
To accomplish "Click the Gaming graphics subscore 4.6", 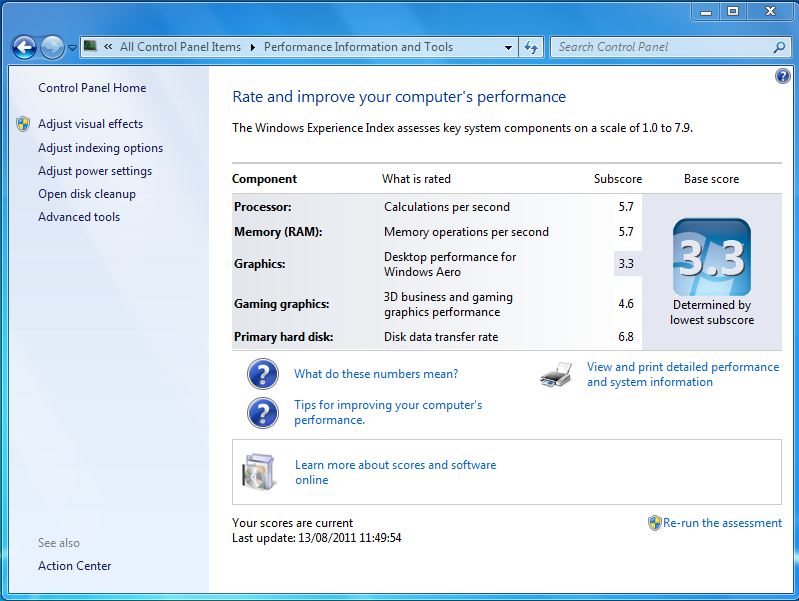I will pos(626,304).
